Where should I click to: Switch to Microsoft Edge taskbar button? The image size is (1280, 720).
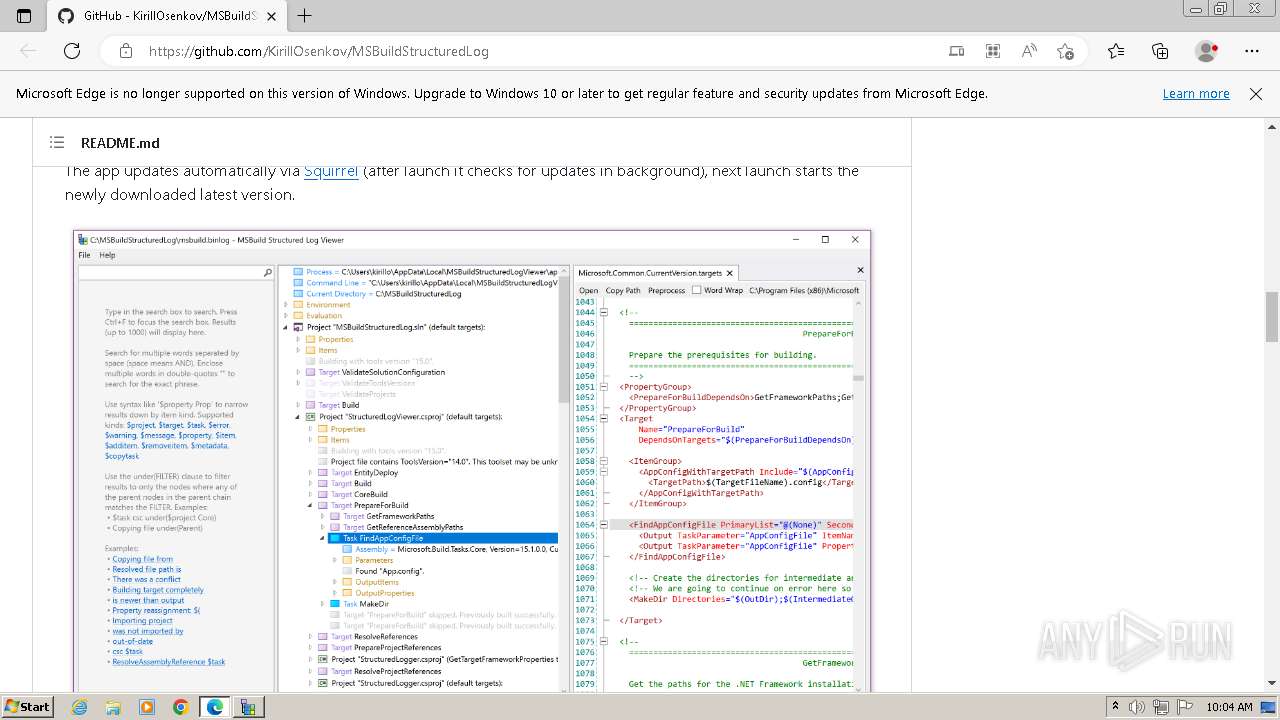[215, 707]
